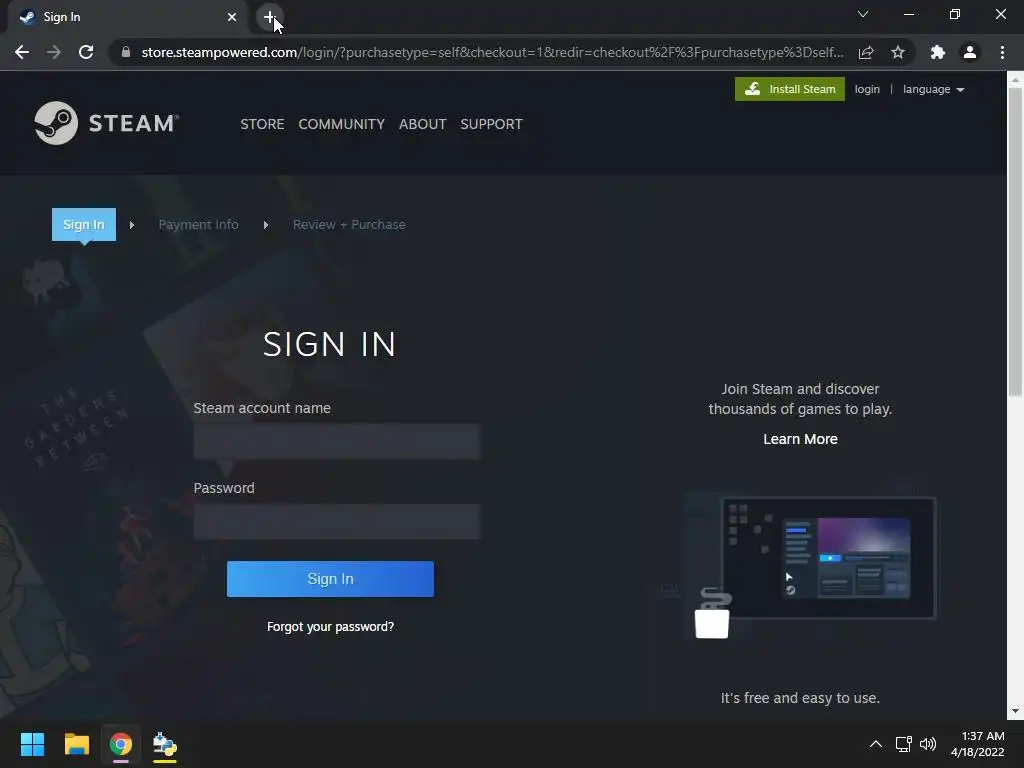Click the Install Steam button

(x=790, y=89)
